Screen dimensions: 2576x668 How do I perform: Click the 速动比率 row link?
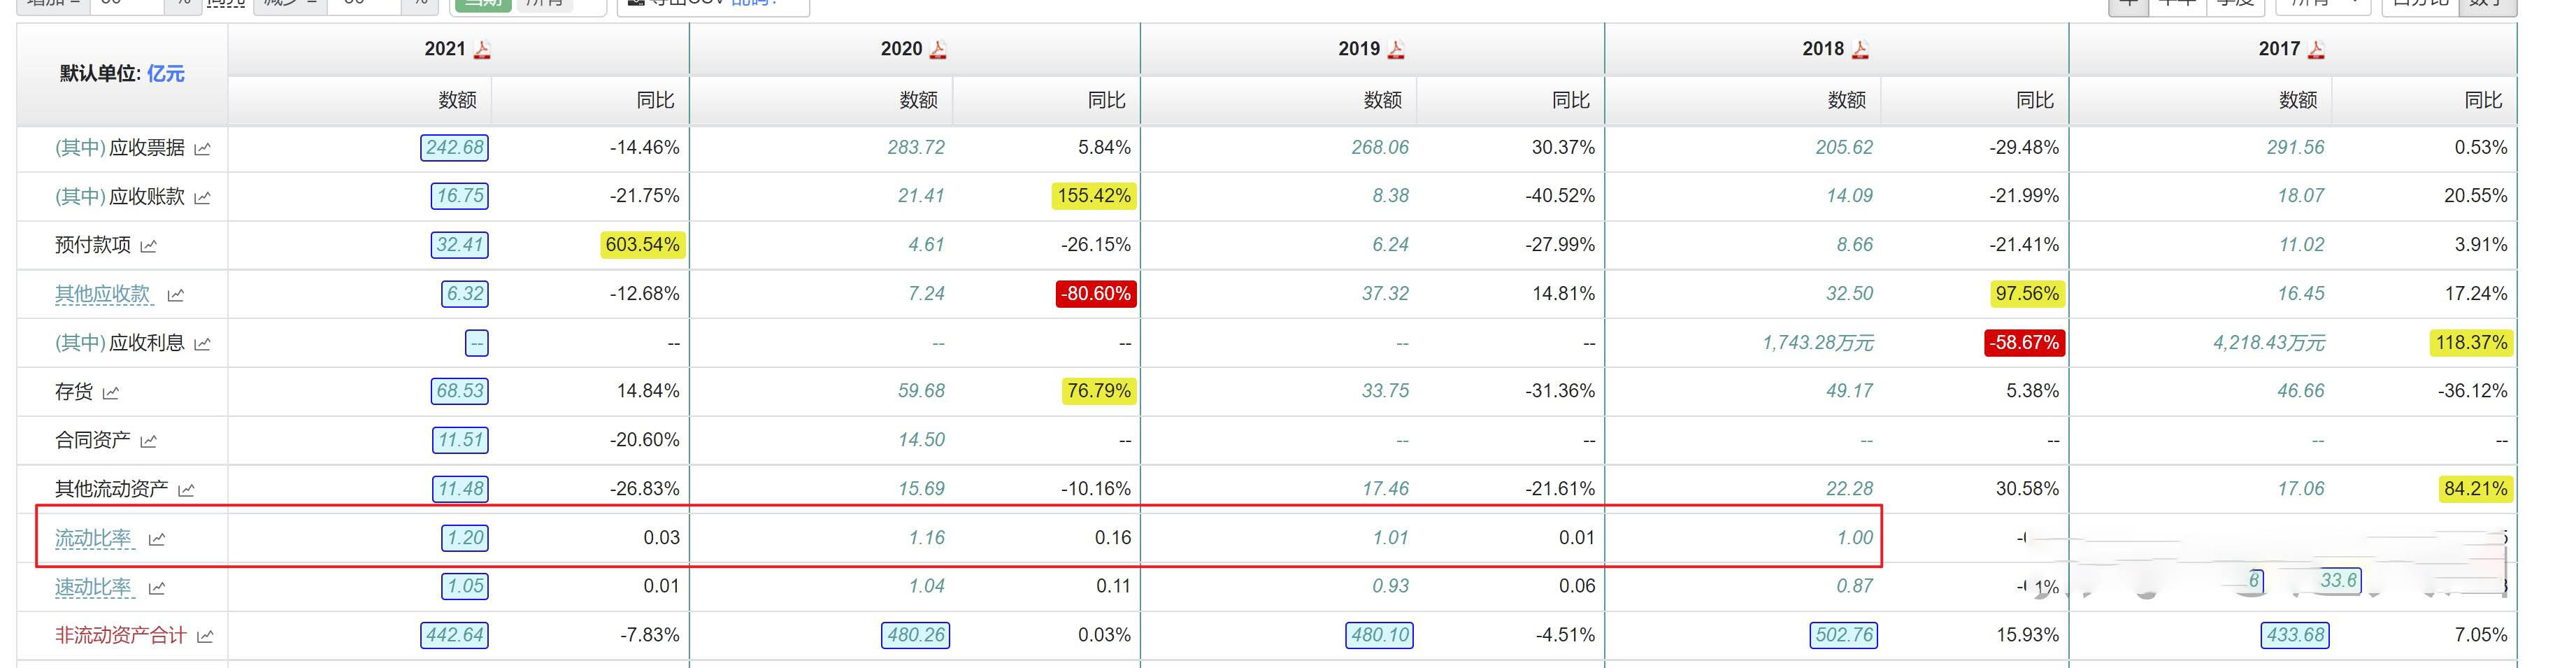pos(93,588)
